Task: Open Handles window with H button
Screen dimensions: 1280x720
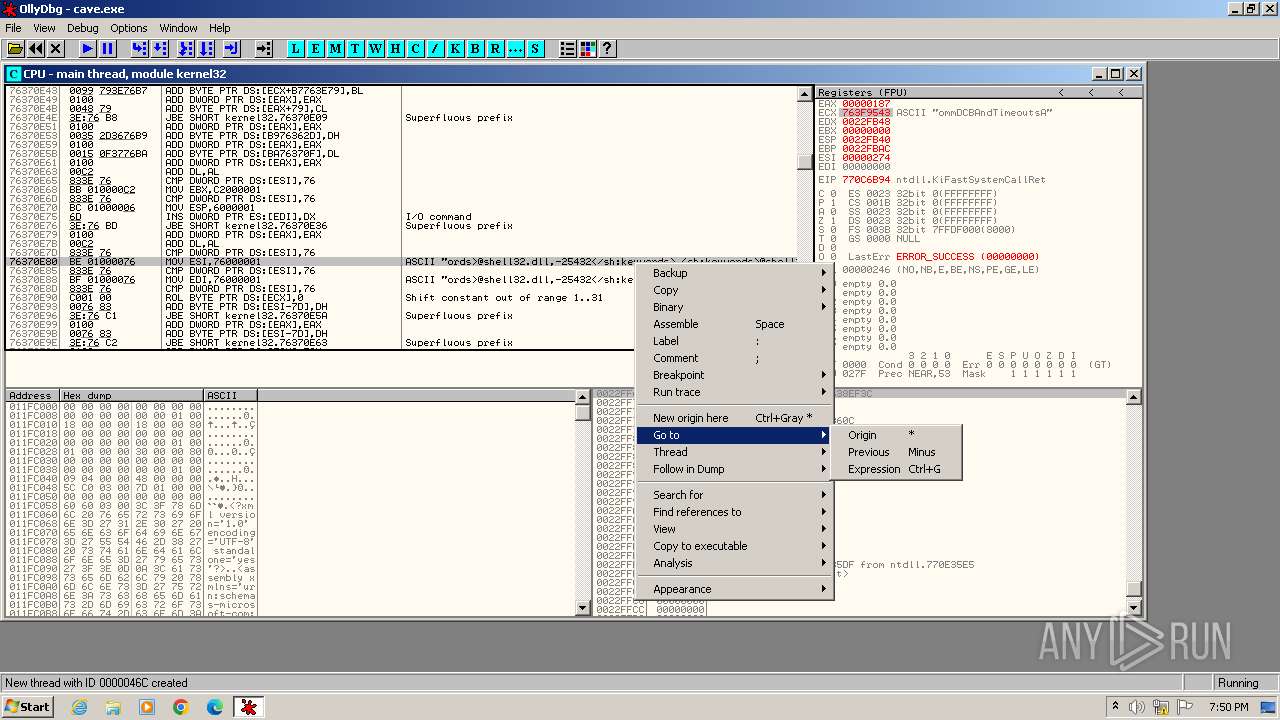Action: point(396,48)
